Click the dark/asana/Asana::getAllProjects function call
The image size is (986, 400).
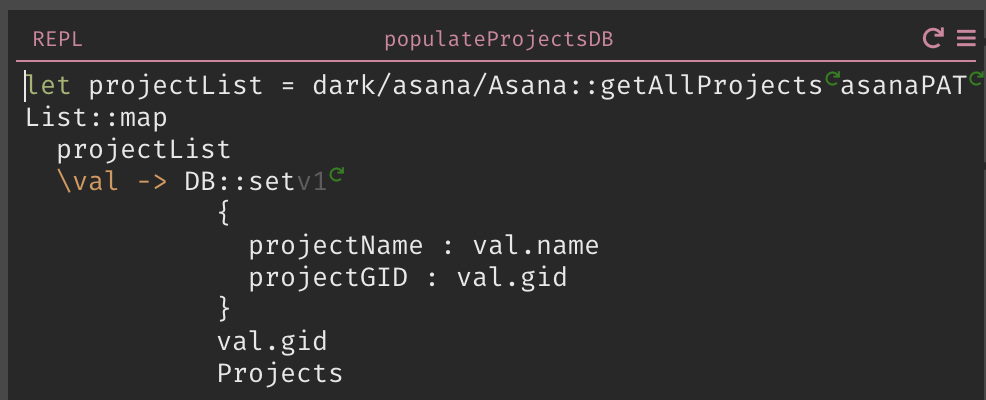click(x=568, y=86)
